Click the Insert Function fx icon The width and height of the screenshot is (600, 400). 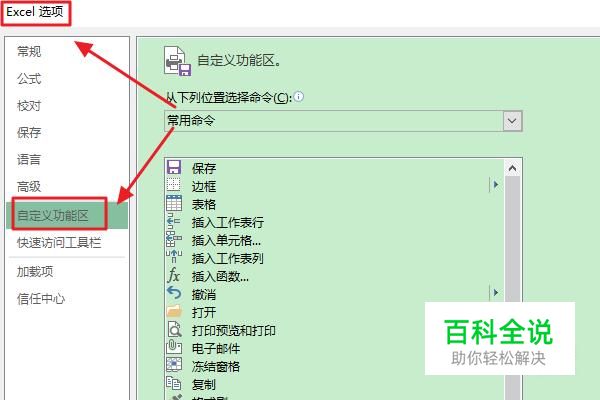pyautogui.click(x=174, y=275)
